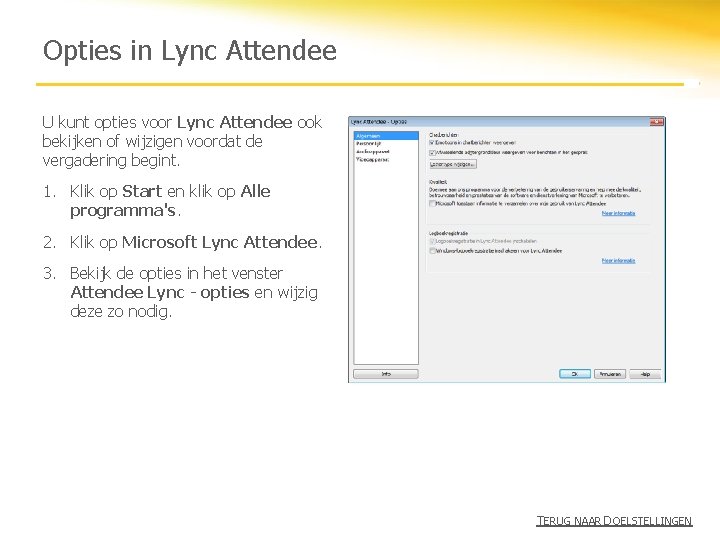Click the Help button in dialog
Screen dimensions: 720x540
pos(645,374)
